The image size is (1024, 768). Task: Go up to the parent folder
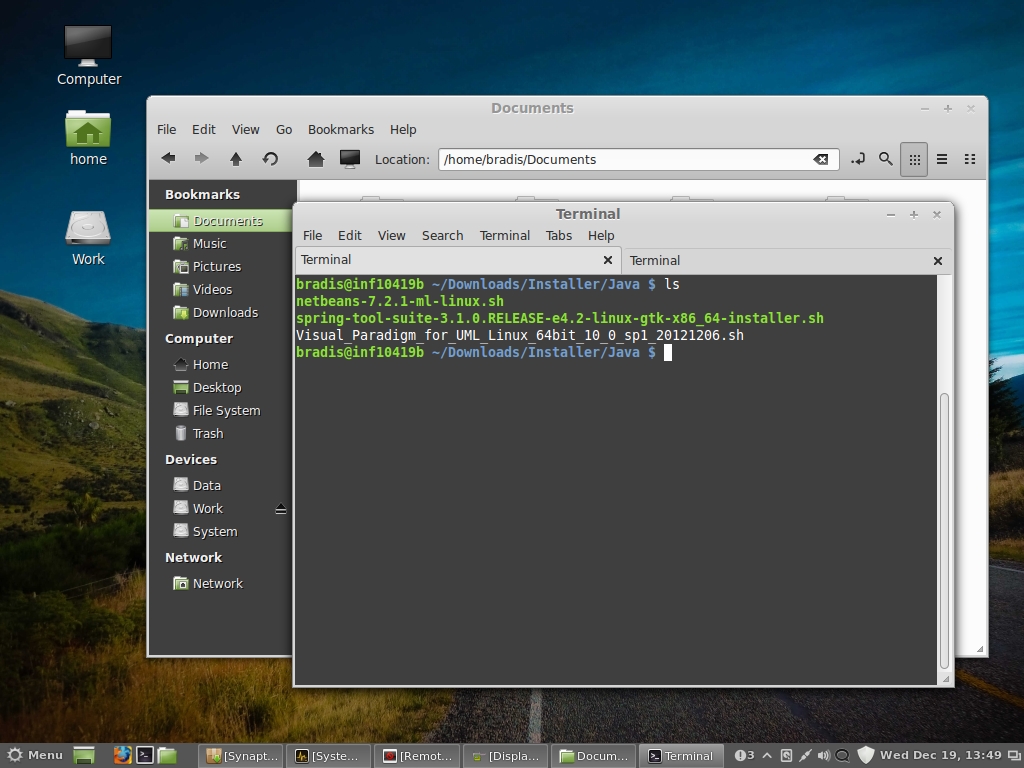click(236, 159)
